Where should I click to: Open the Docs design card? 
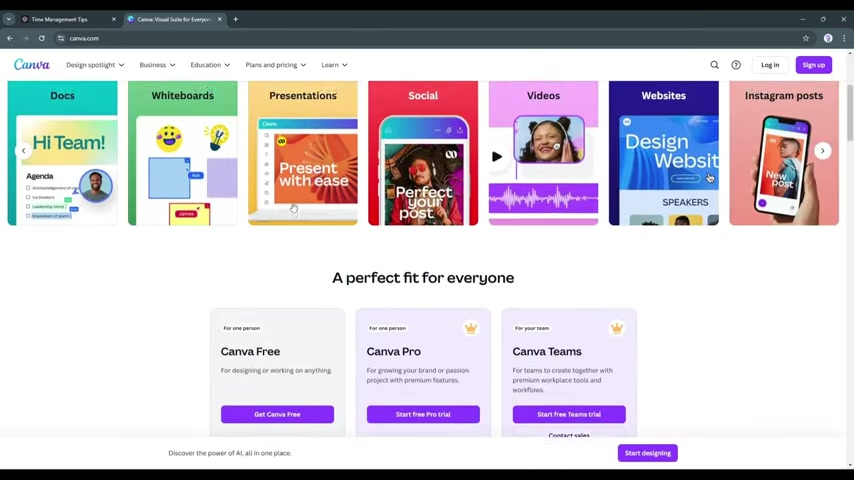(x=63, y=153)
